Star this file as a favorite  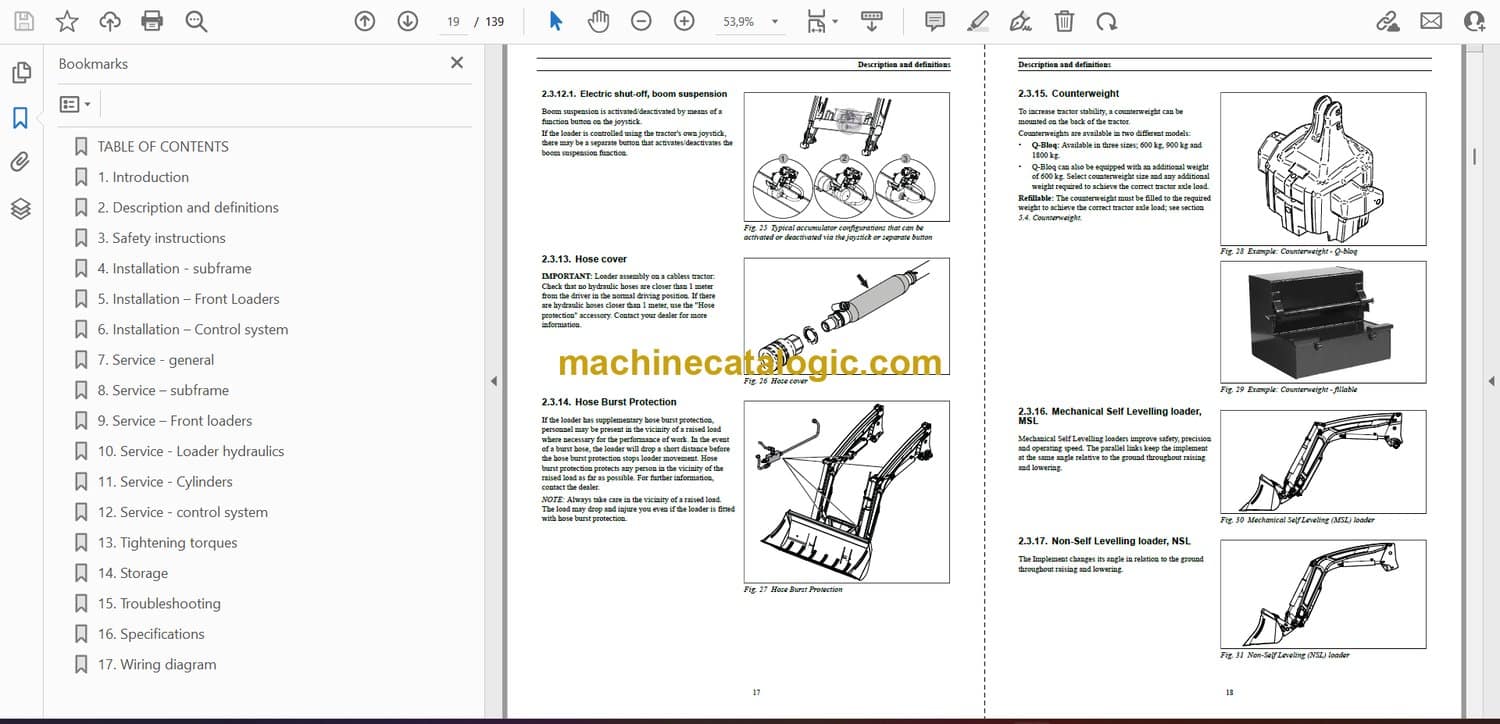click(67, 21)
